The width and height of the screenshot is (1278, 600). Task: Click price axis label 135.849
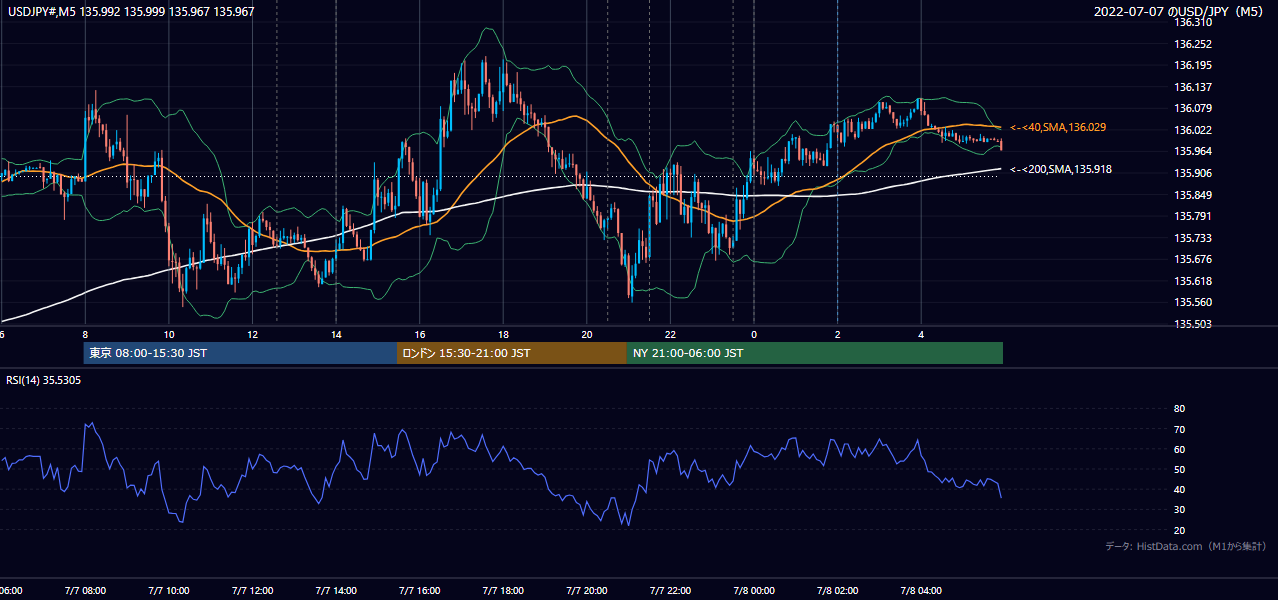pos(1194,195)
